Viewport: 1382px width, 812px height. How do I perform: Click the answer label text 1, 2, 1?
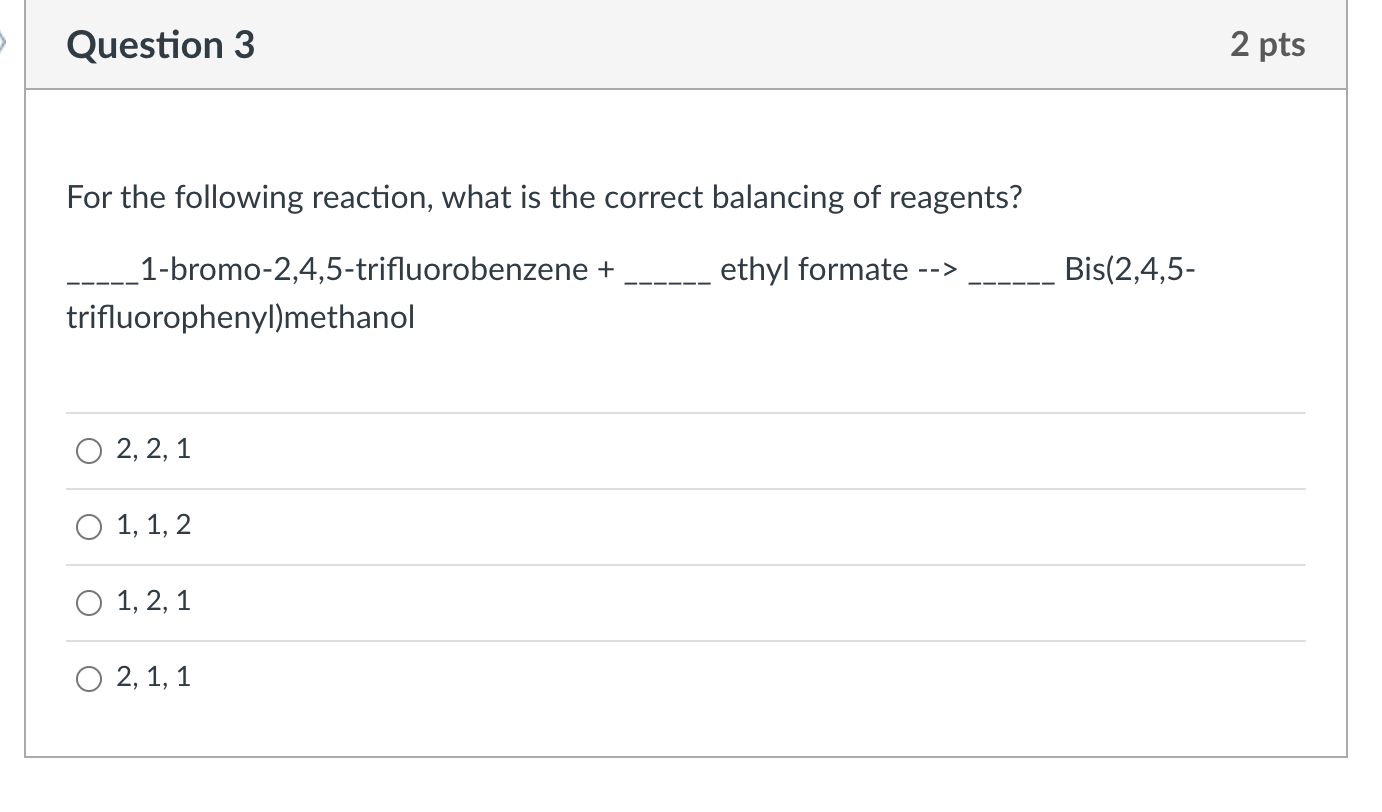tap(153, 600)
